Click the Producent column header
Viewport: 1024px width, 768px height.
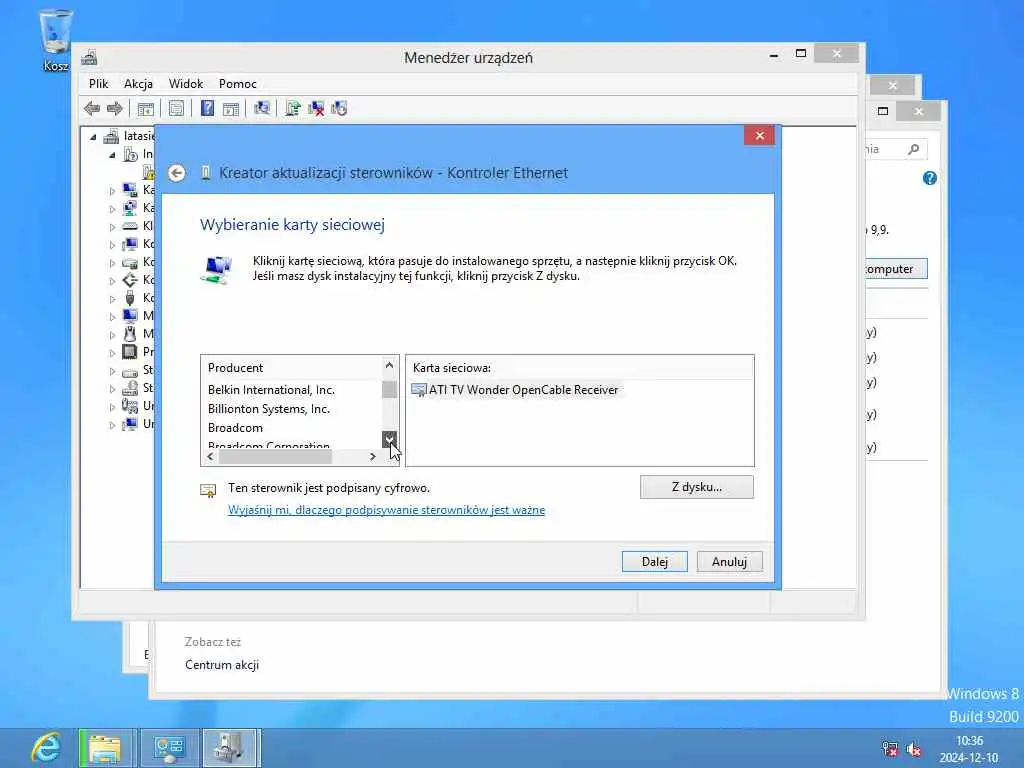(291, 368)
